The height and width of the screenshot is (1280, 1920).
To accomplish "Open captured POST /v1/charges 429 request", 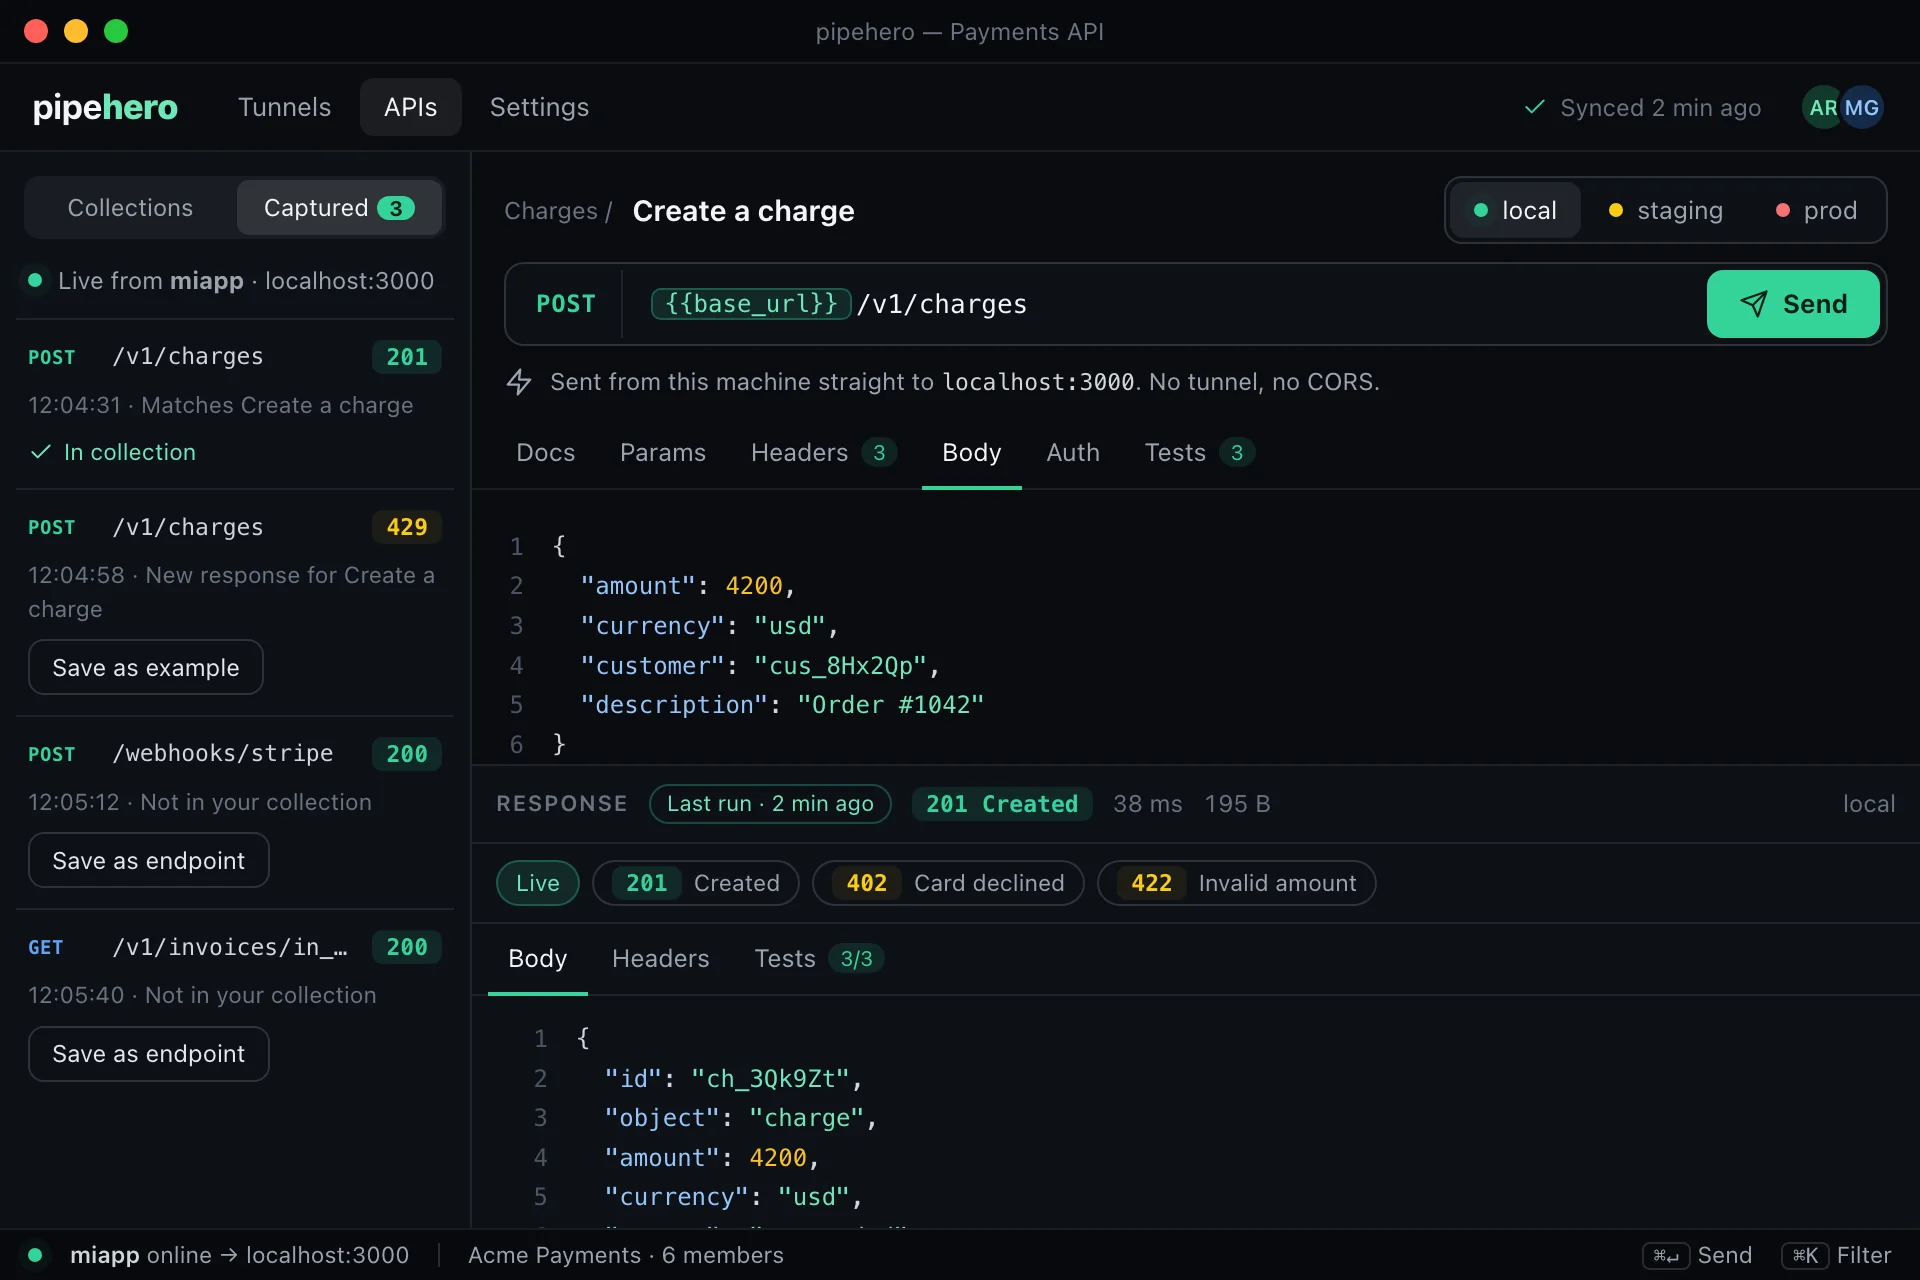I will [x=235, y=602].
